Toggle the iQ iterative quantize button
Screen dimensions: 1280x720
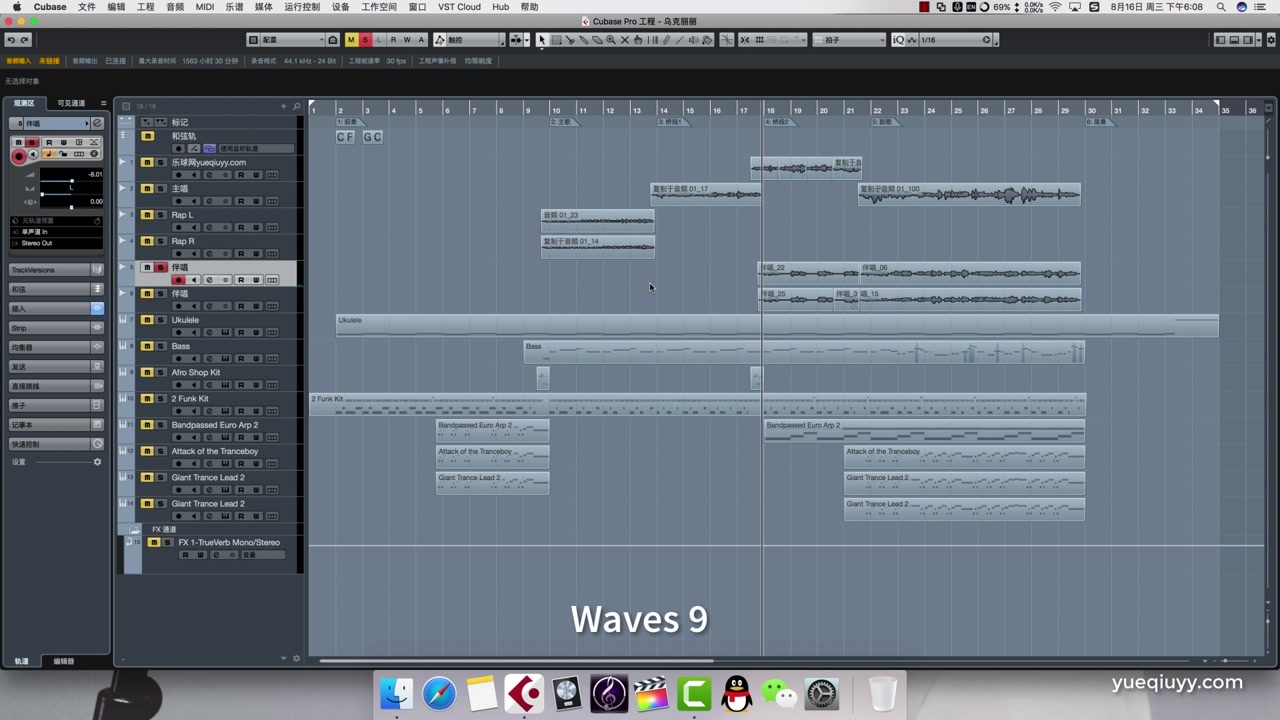(x=898, y=40)
